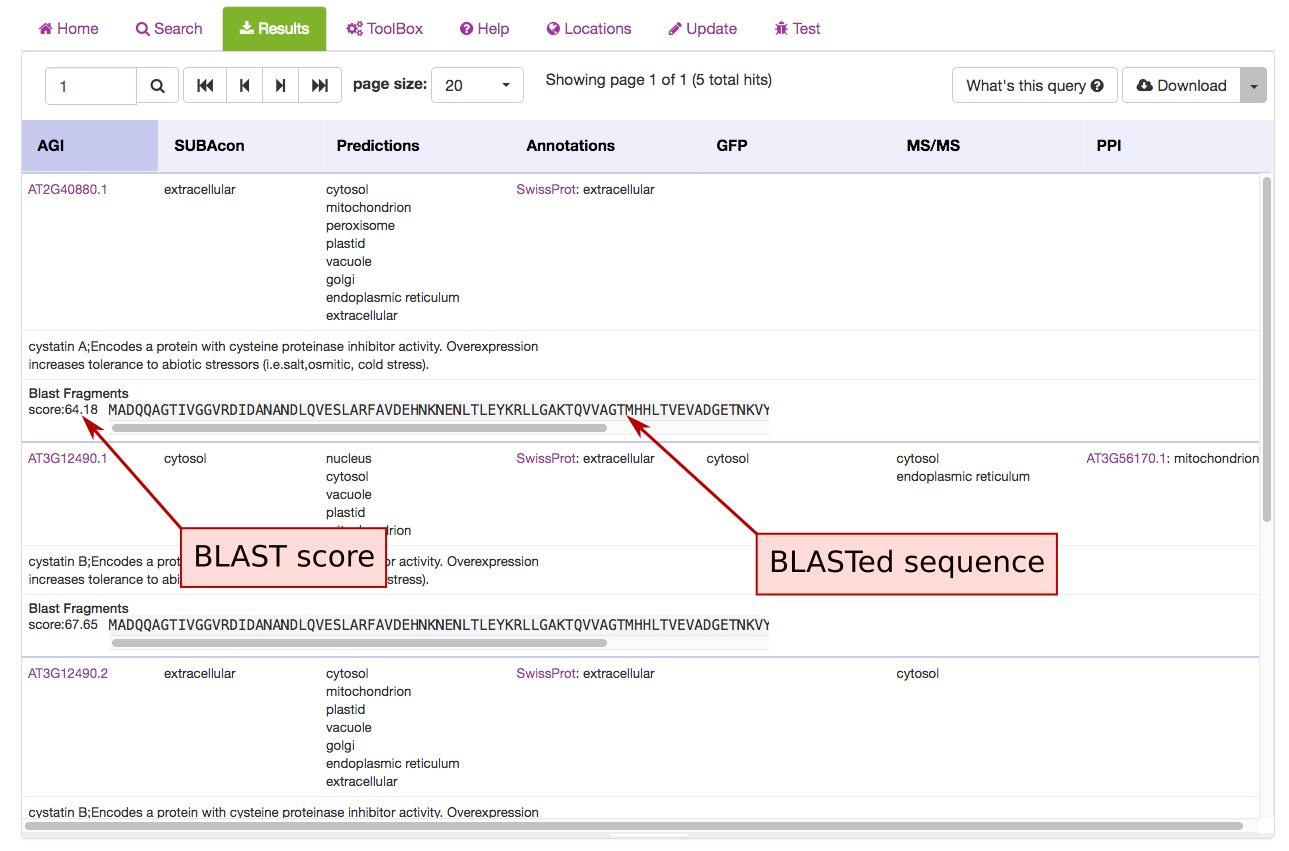This screenshot has height=851, width=1289.
Task: Open the AT2G40880.1 gene link
Action: pyautogui.click(x=68, y=189)
